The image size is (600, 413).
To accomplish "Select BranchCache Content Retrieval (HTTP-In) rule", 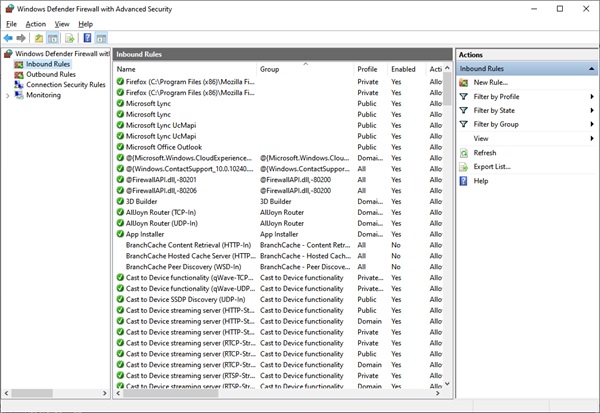I will pyautogui.click(x=279, y=245).
